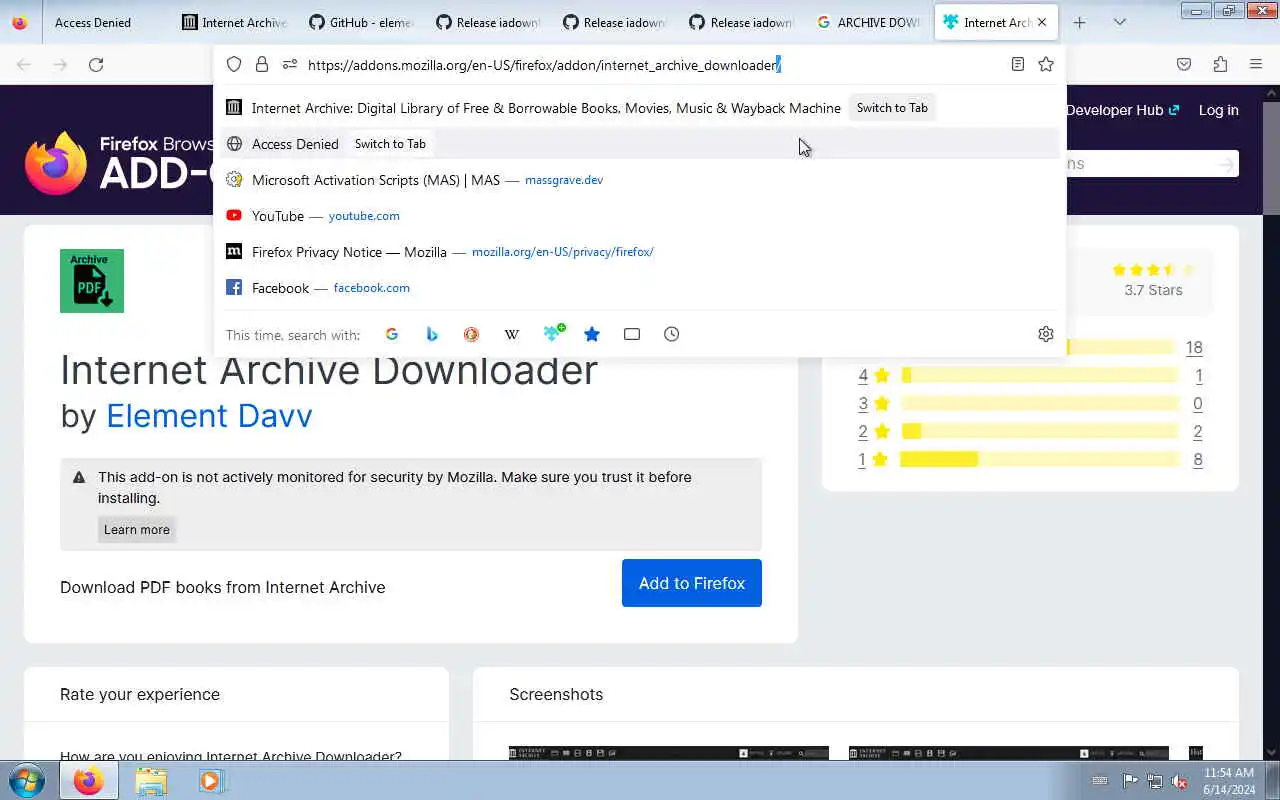Screen dimensions: 1280x800
Task: Open the first screenshot thumbnail
Action: (x=669, y=753)
